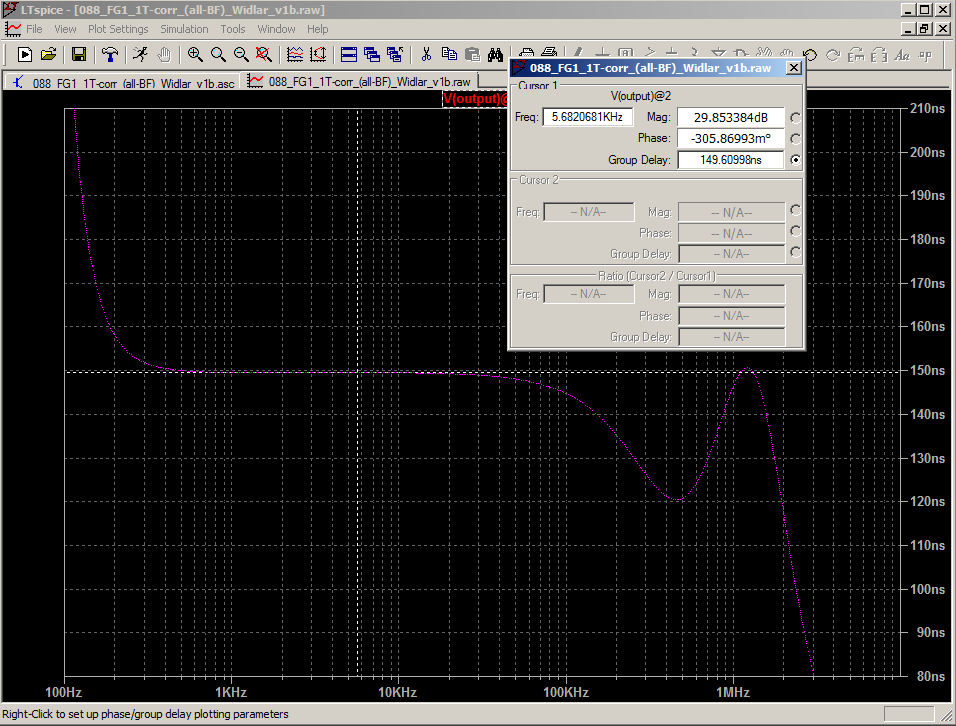Click the zoom full extents icon
The height and width of the screenshot is (726, 956).
264,54
